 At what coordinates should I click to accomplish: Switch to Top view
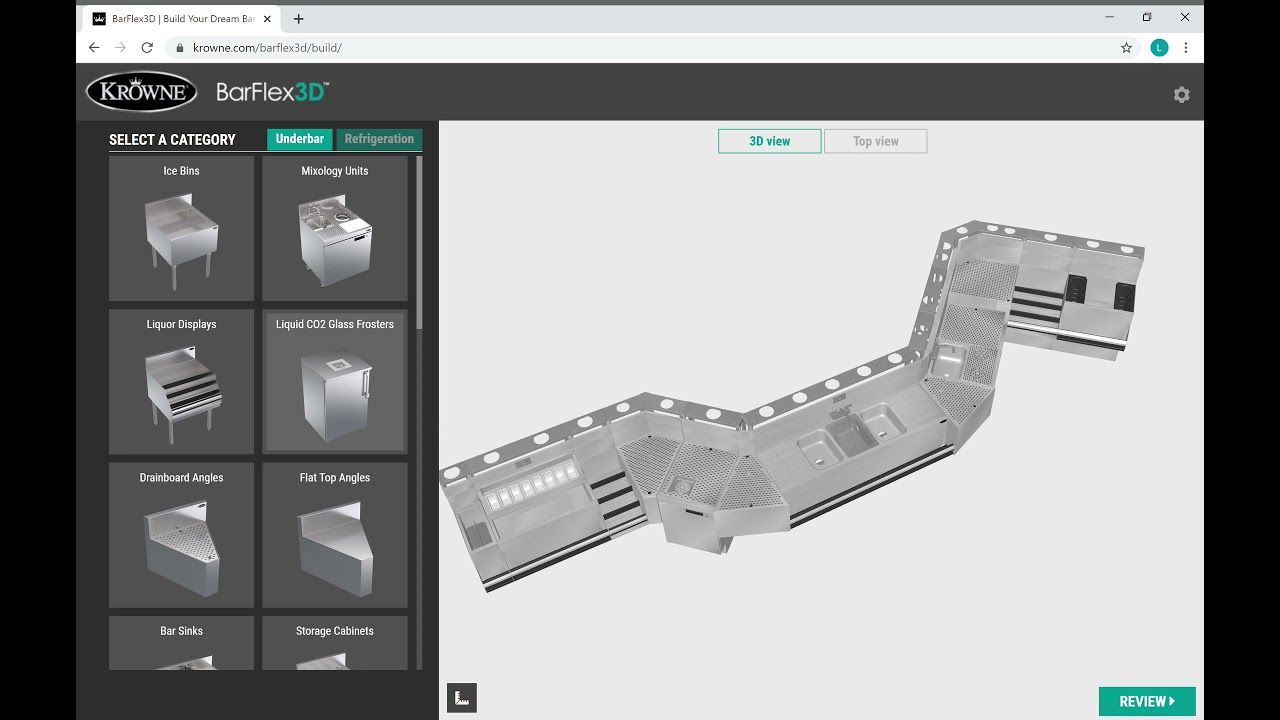[876, 141]
